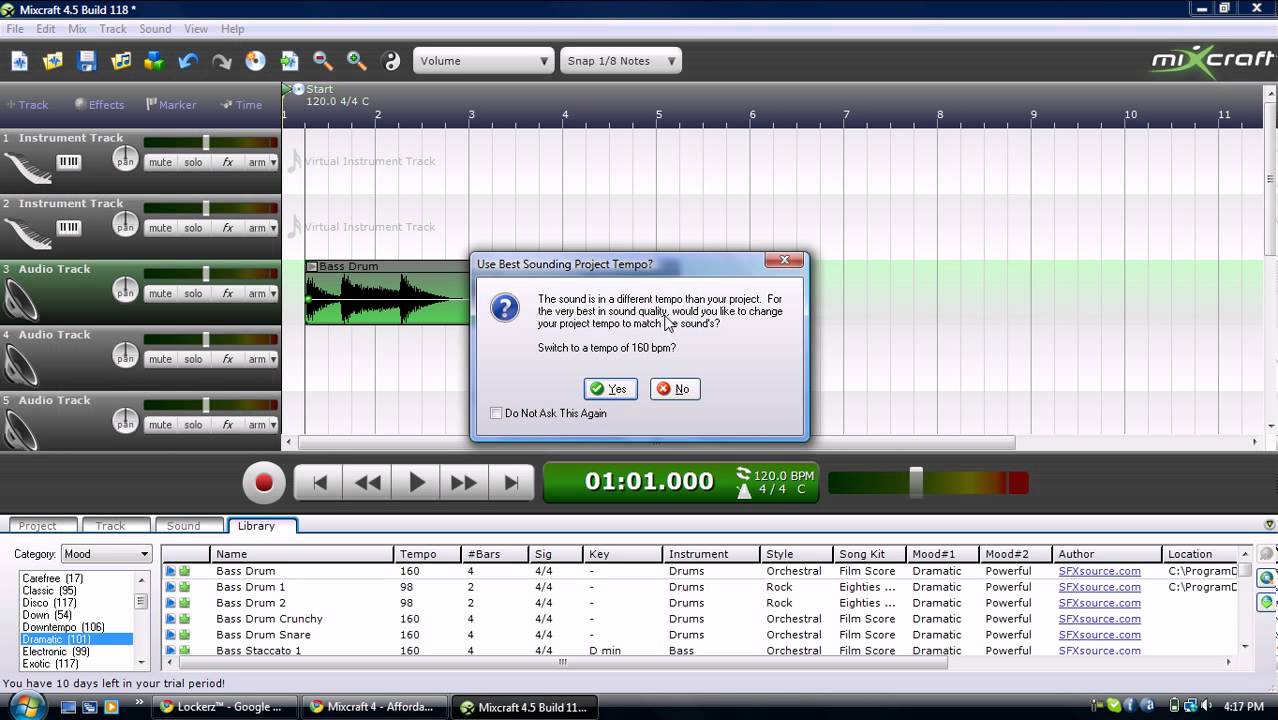The width and height of the screenshot is (1278, 720).
Task: Click the blue question mark icon in the dialog
Action: point(505,308)
